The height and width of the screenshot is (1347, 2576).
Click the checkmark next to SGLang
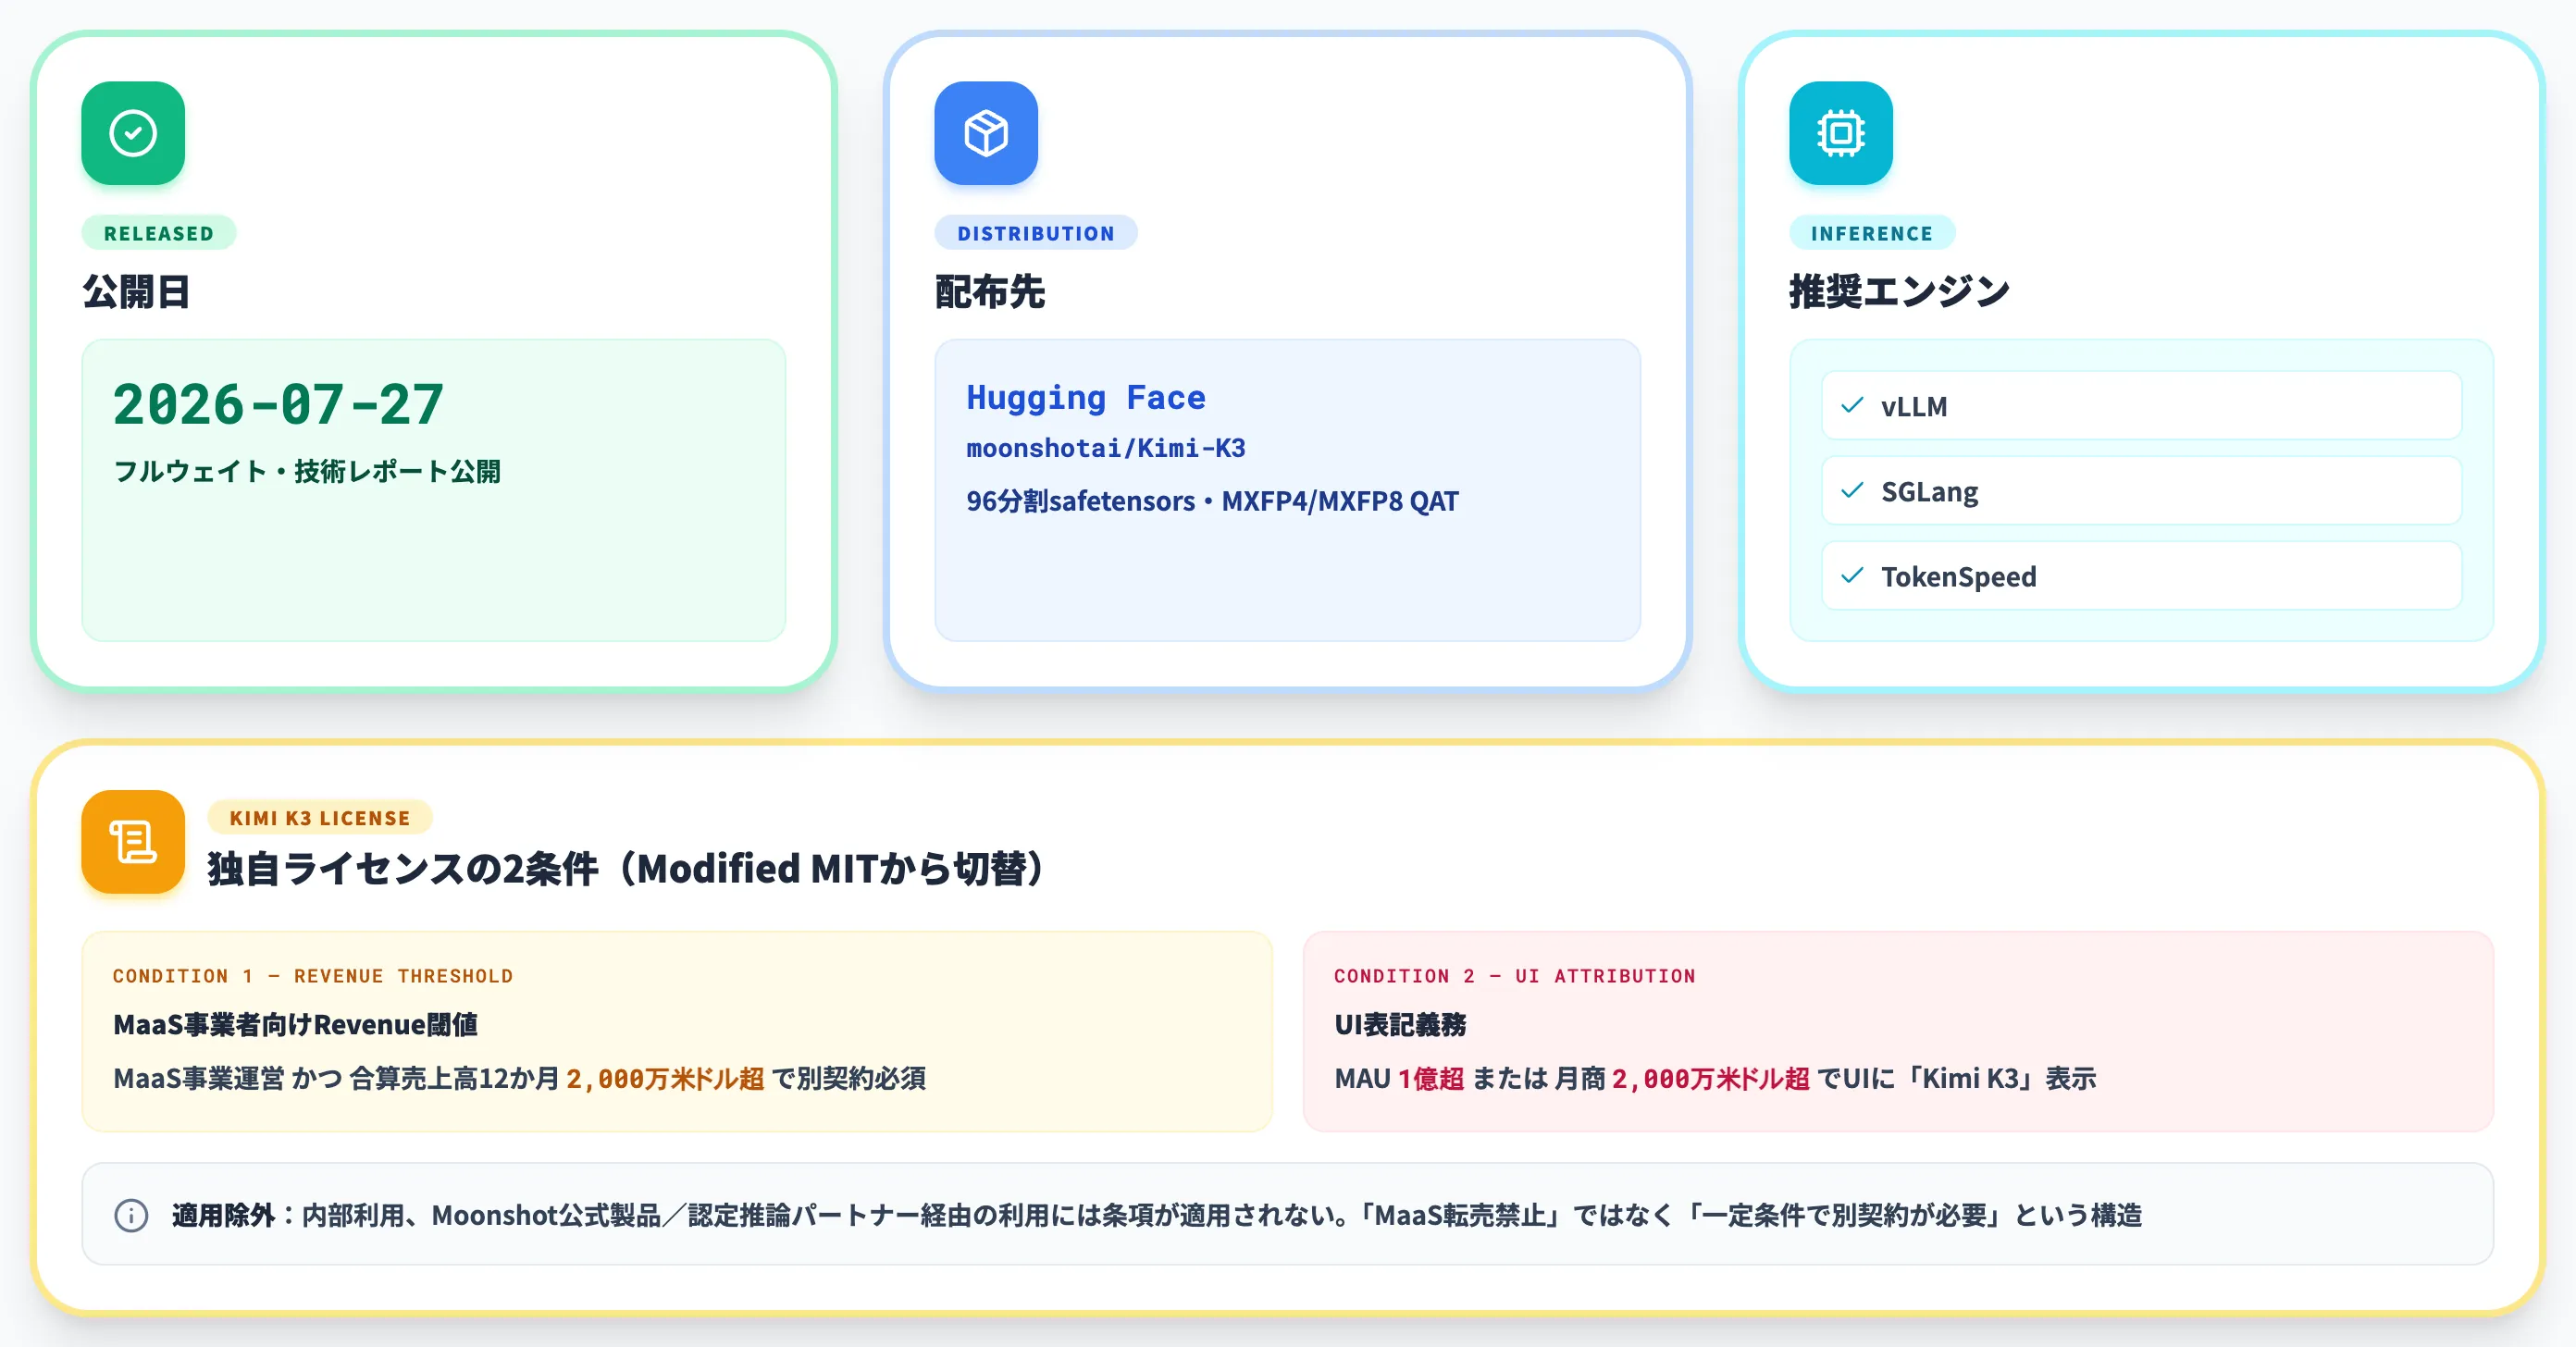point(1852,490)
